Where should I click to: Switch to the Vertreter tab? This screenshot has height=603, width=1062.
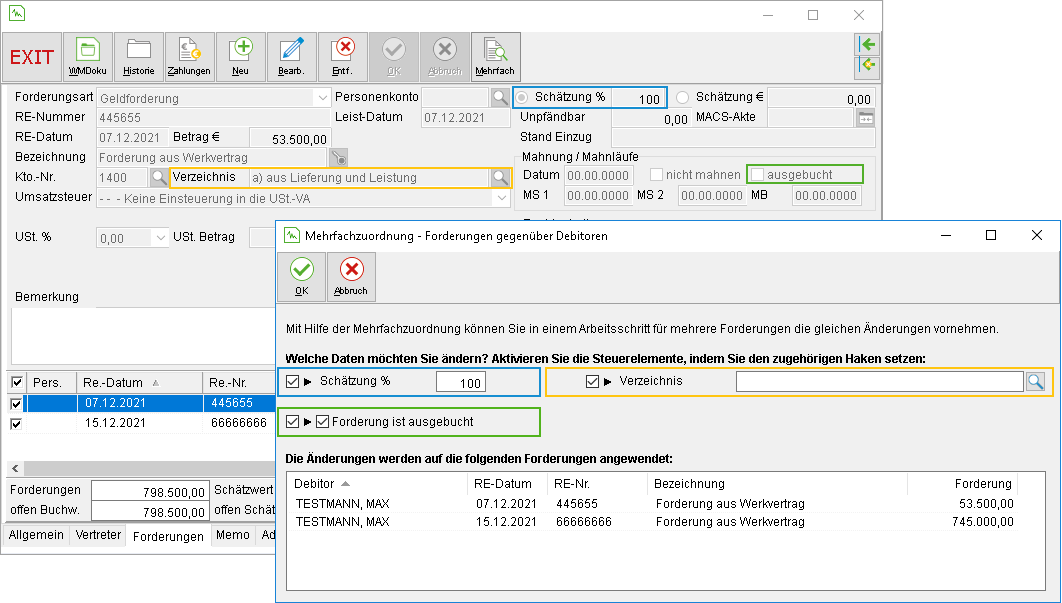98,535
